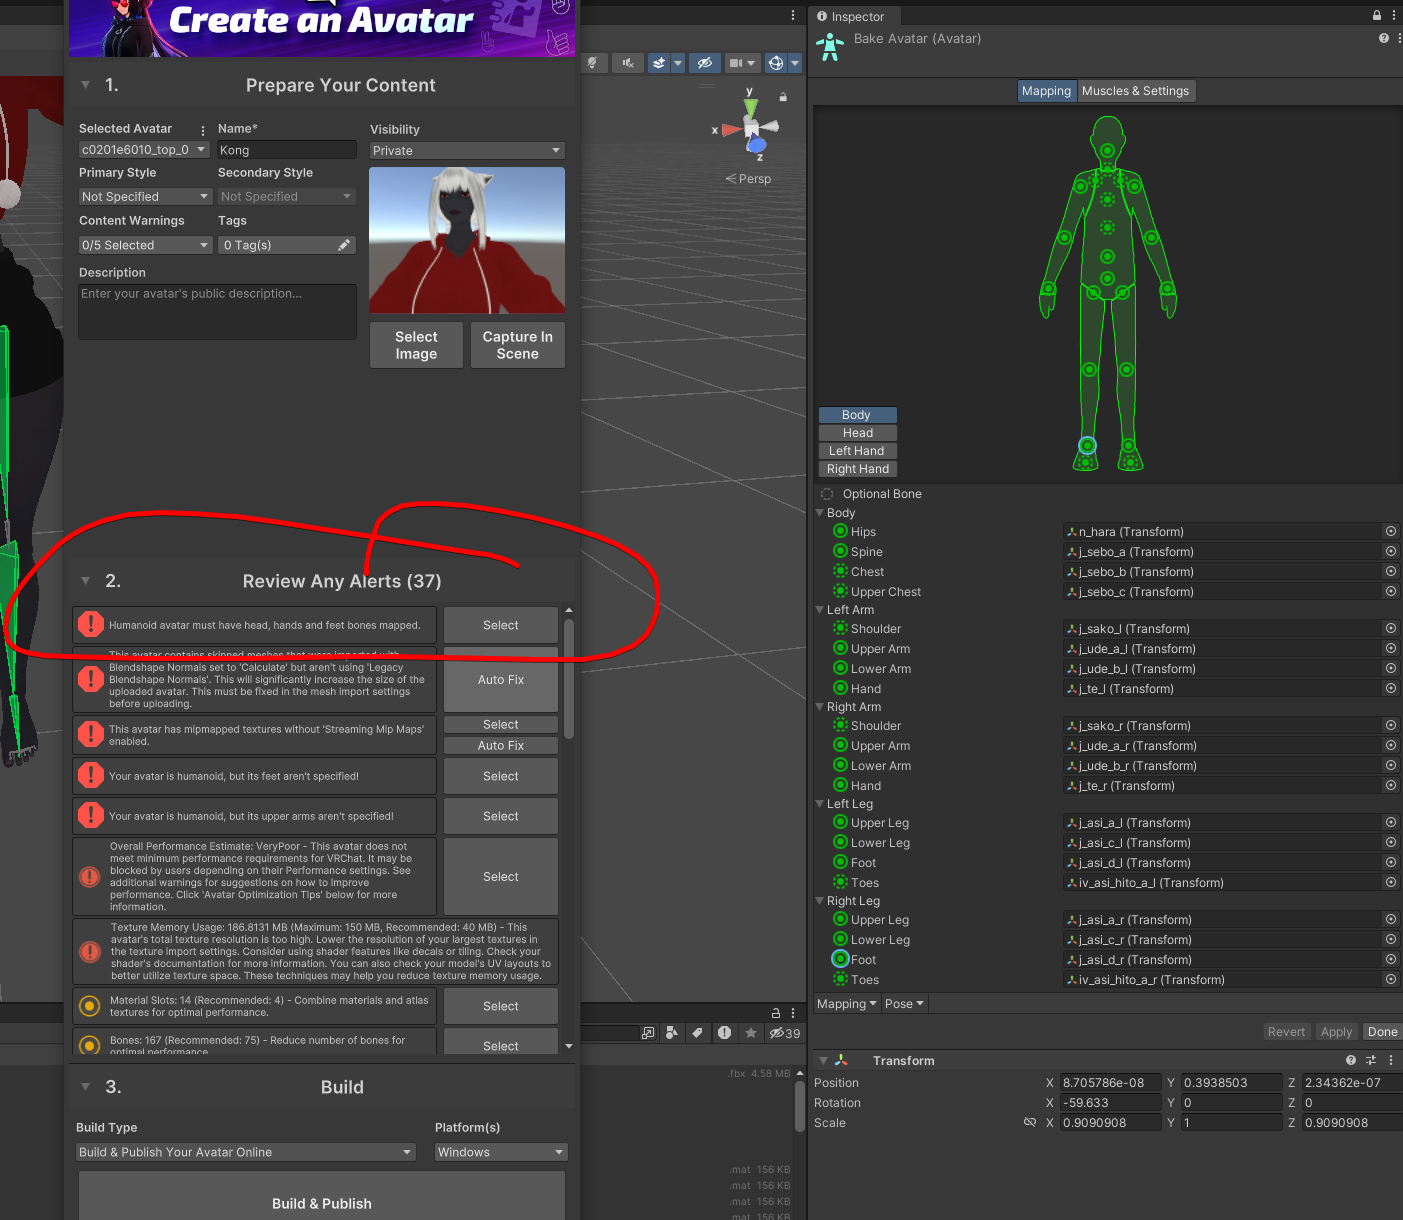
Task: Click object picker for j_te_l Transform
Action: [1390, 688]
